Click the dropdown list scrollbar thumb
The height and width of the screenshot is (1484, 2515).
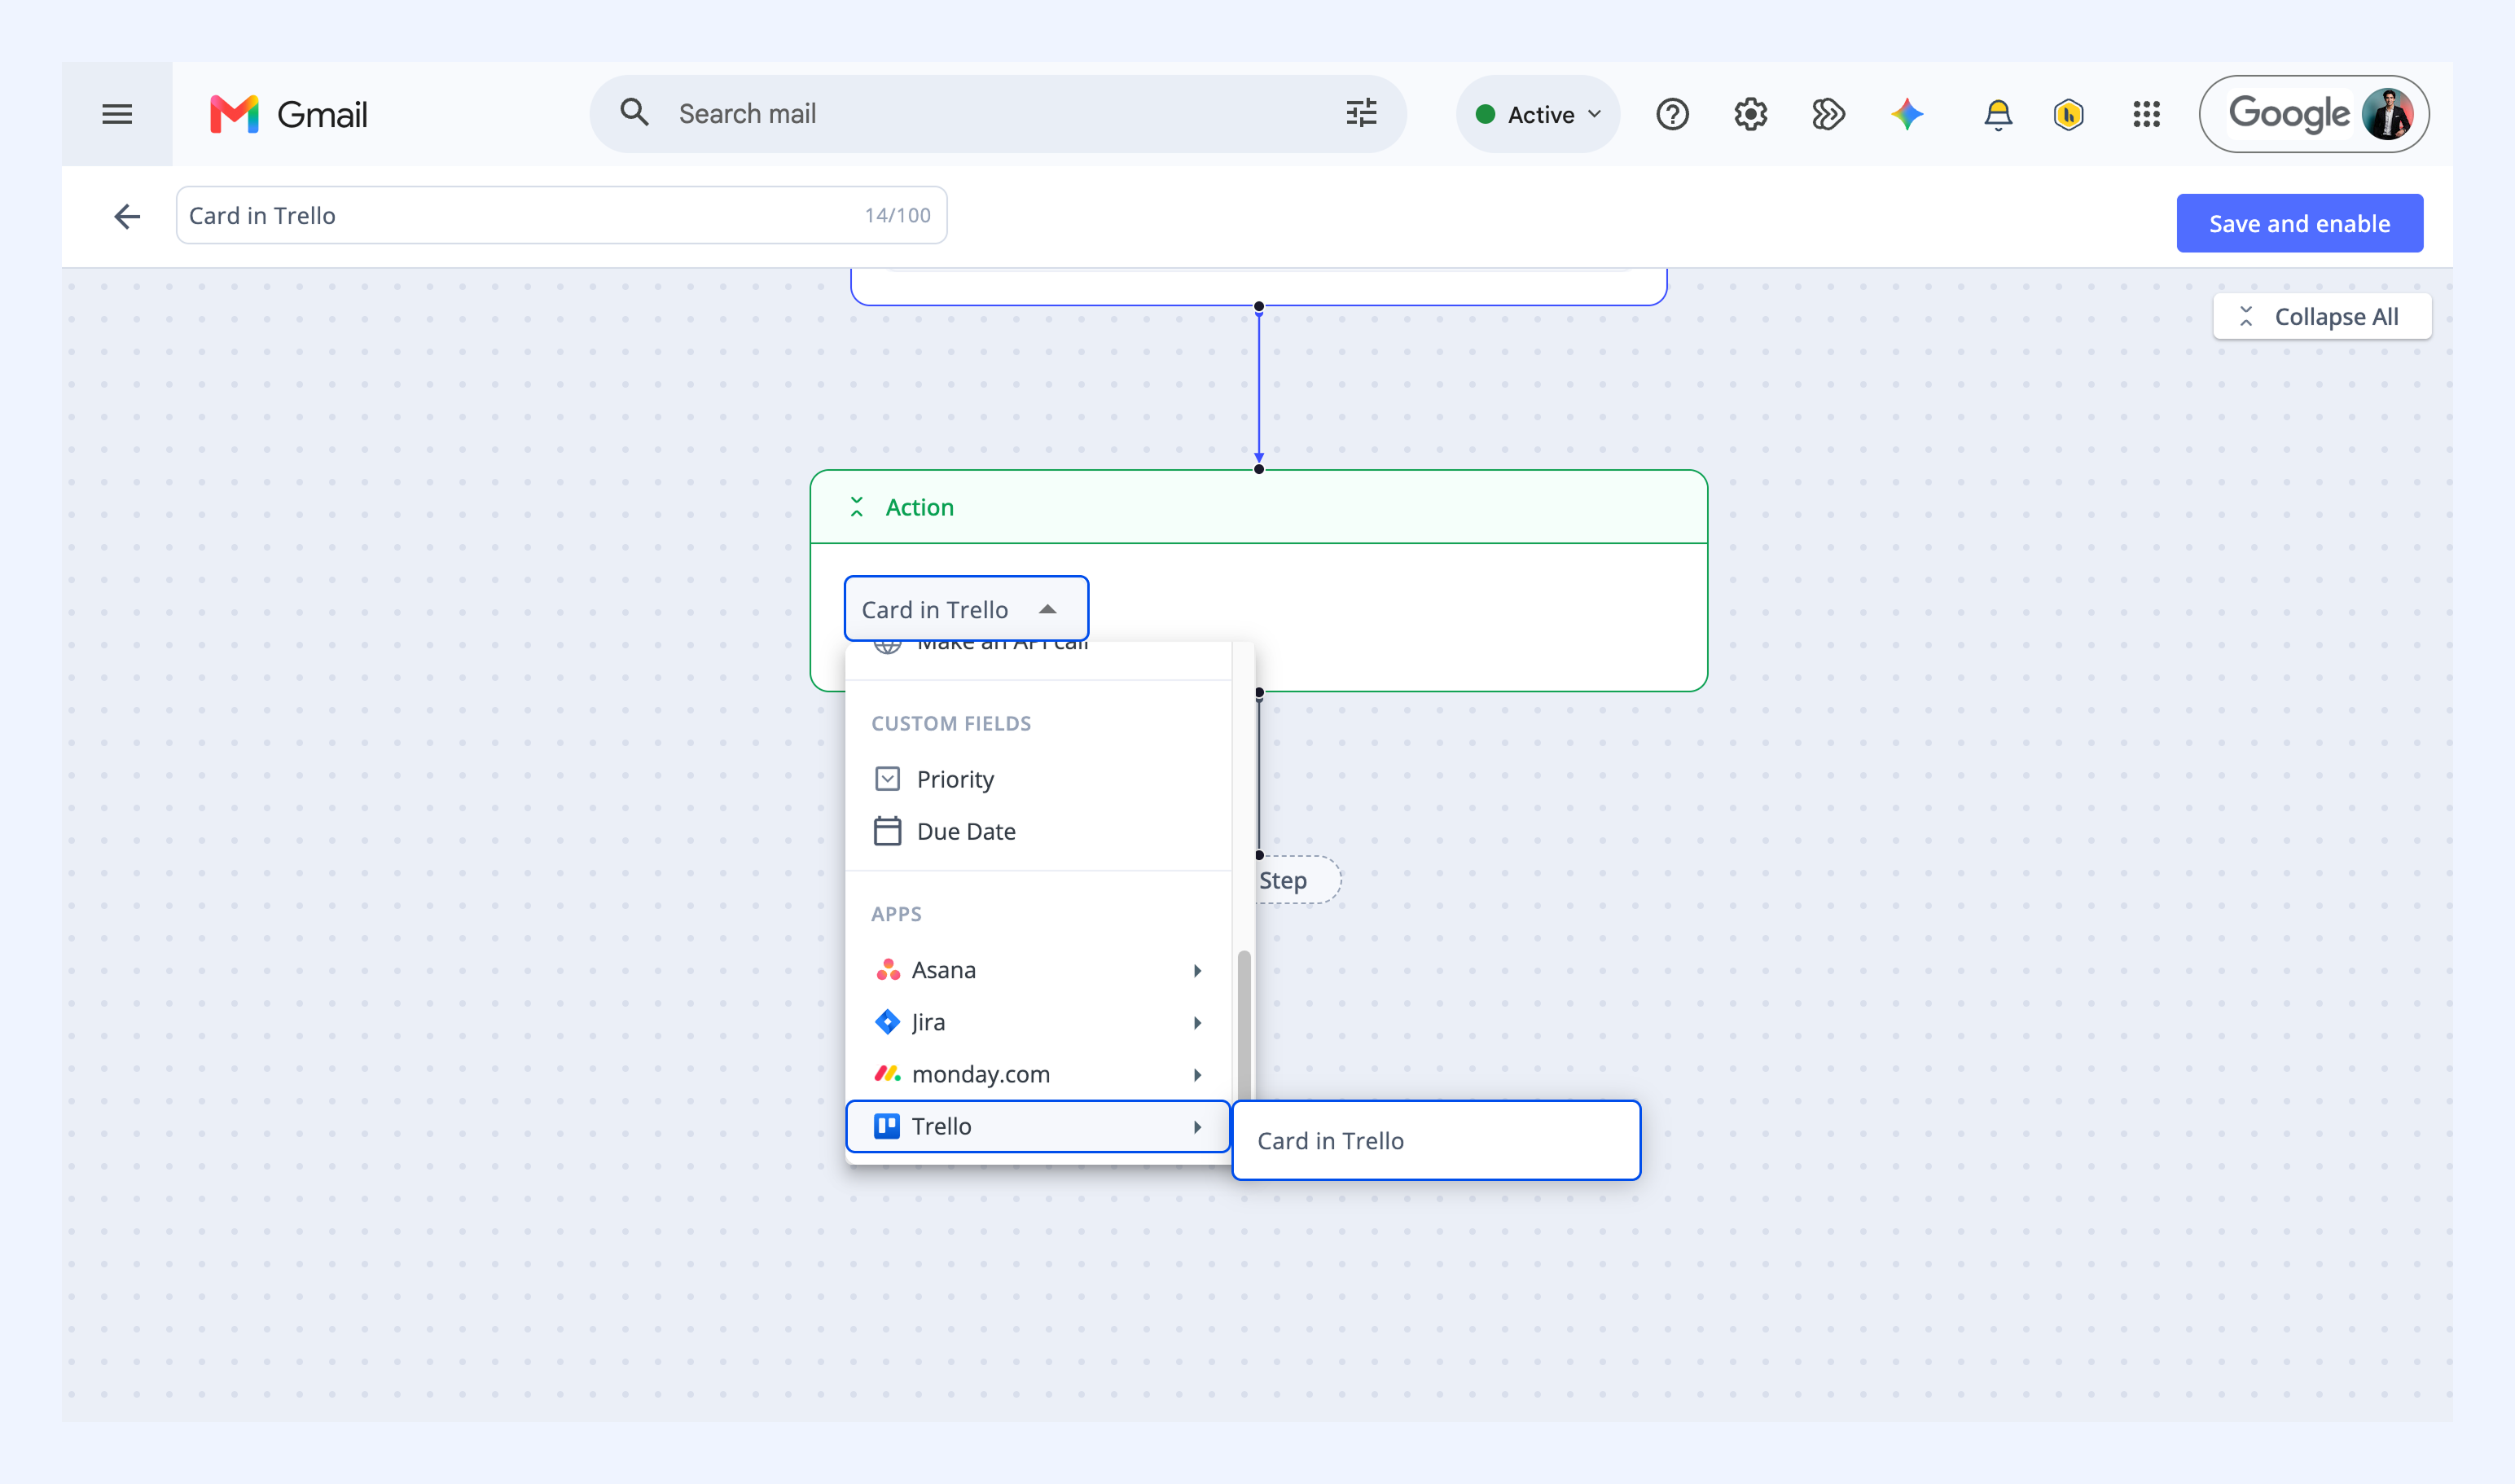click(1244, 1026)
